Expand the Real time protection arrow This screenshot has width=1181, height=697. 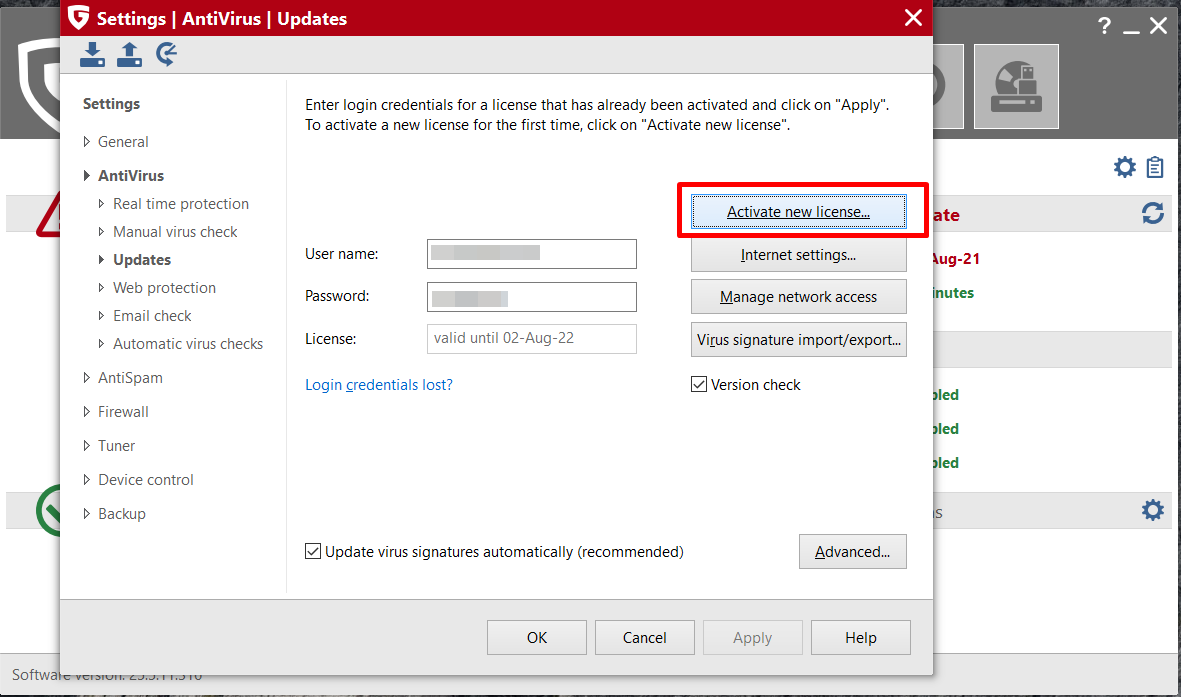[102, 203]
